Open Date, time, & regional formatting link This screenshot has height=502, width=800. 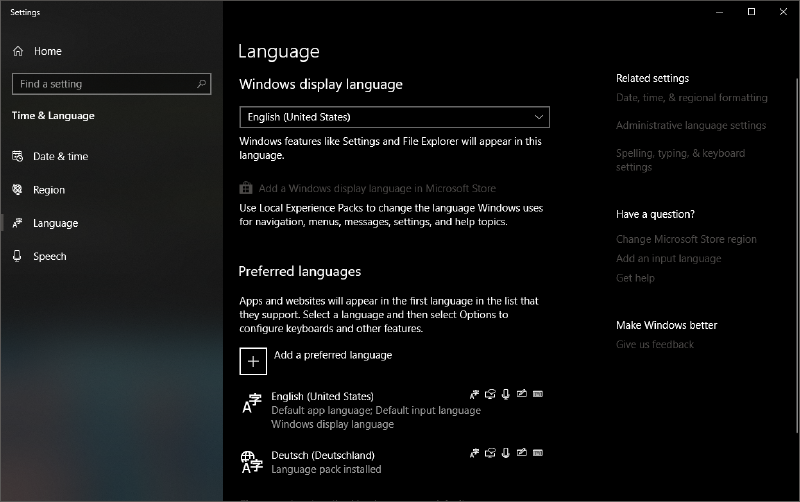pyautogui.click(x=691, y=97)
